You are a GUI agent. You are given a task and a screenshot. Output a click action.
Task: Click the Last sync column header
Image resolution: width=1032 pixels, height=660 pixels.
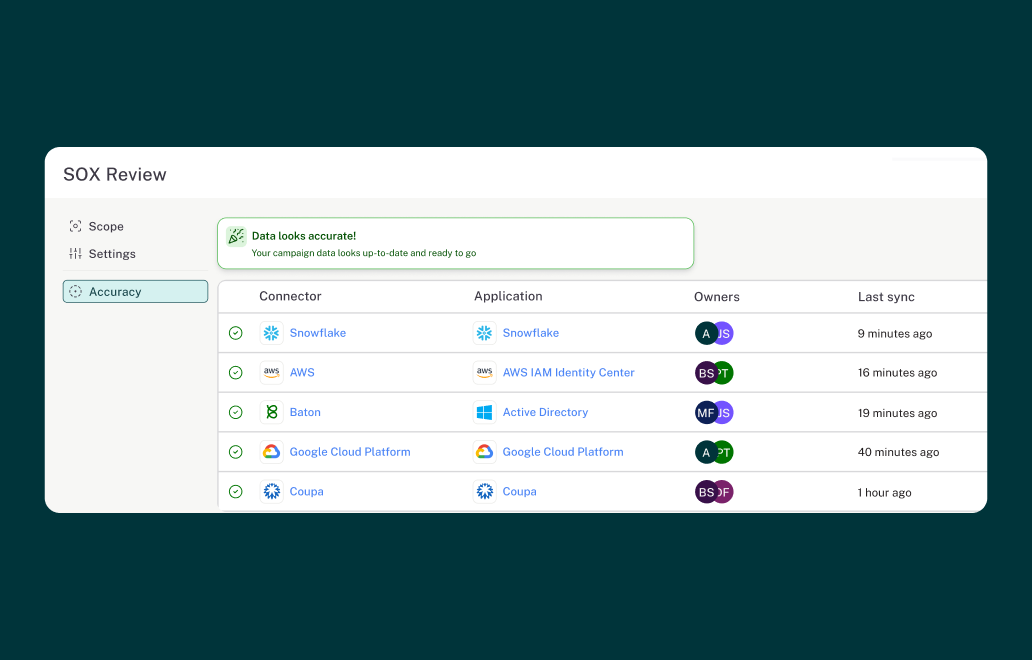pyautogui.click(x=886, y=297)
